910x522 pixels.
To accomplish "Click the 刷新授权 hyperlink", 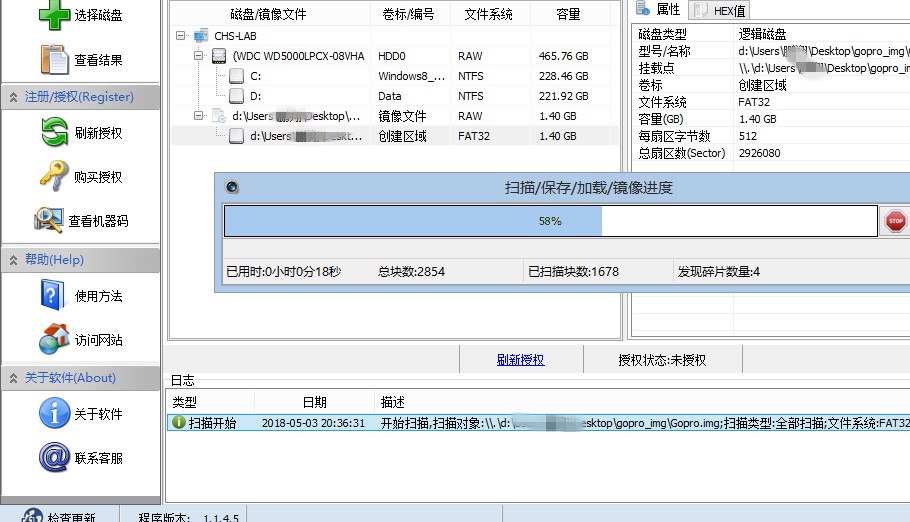I will [521, 359].
